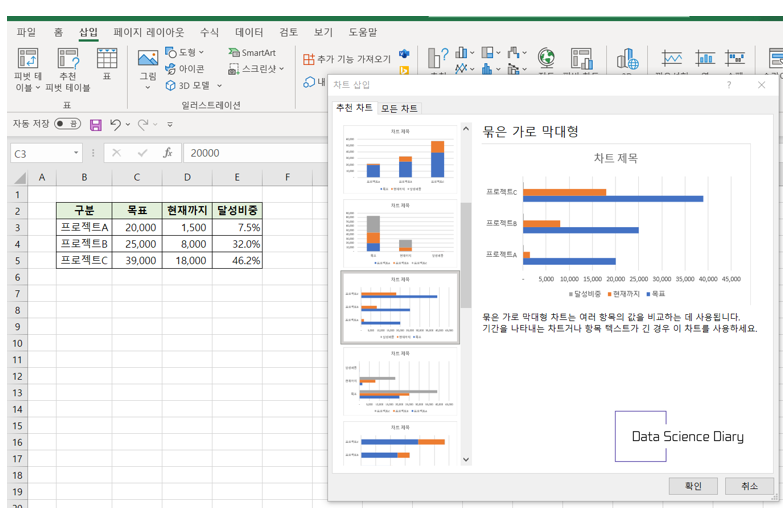Viewport: 783px width, 508px height.
Task: Select the clustered bar chart thumbnail
Action: (400, 308)
